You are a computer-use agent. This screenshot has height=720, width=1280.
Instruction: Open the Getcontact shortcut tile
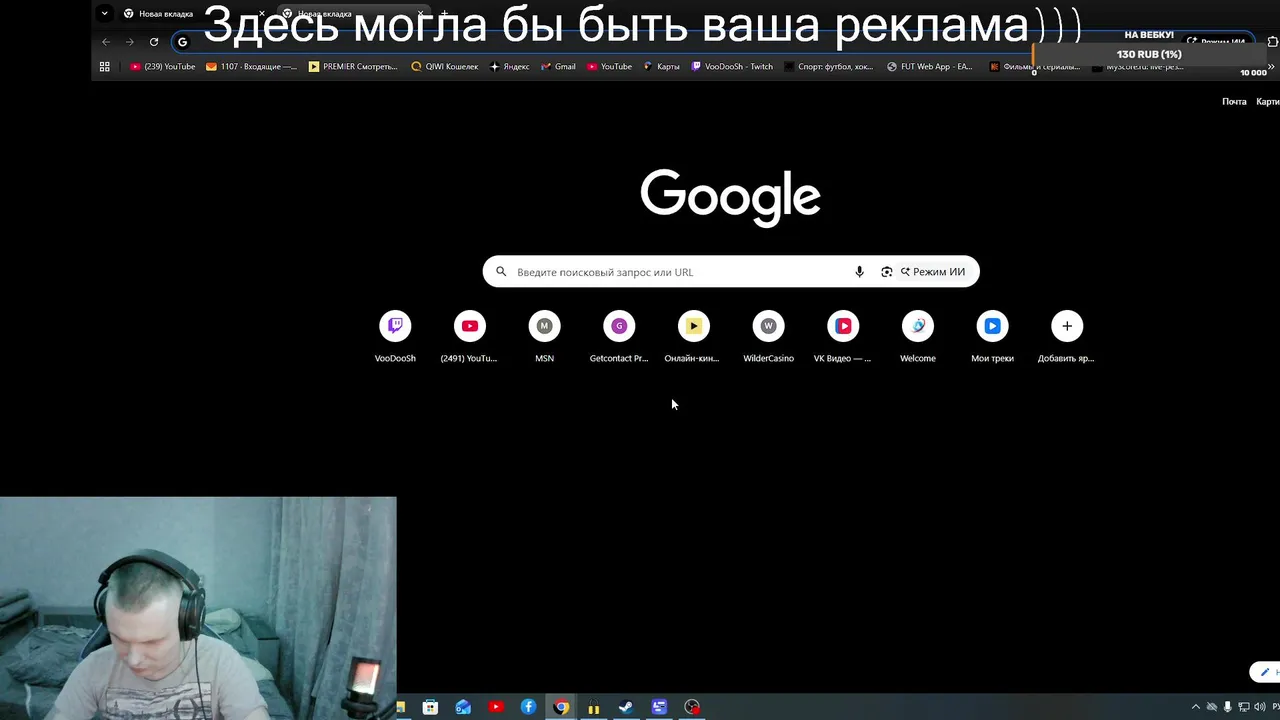click(619, 337)
